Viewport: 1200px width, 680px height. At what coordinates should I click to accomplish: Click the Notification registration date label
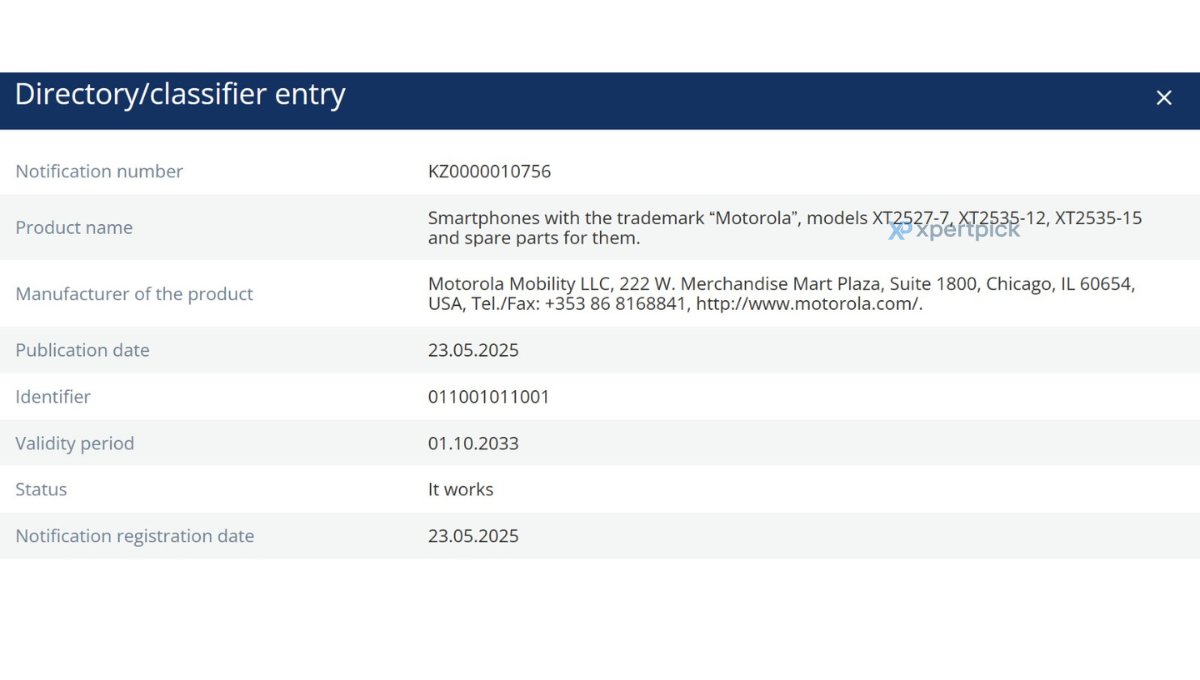pos(135,536)
